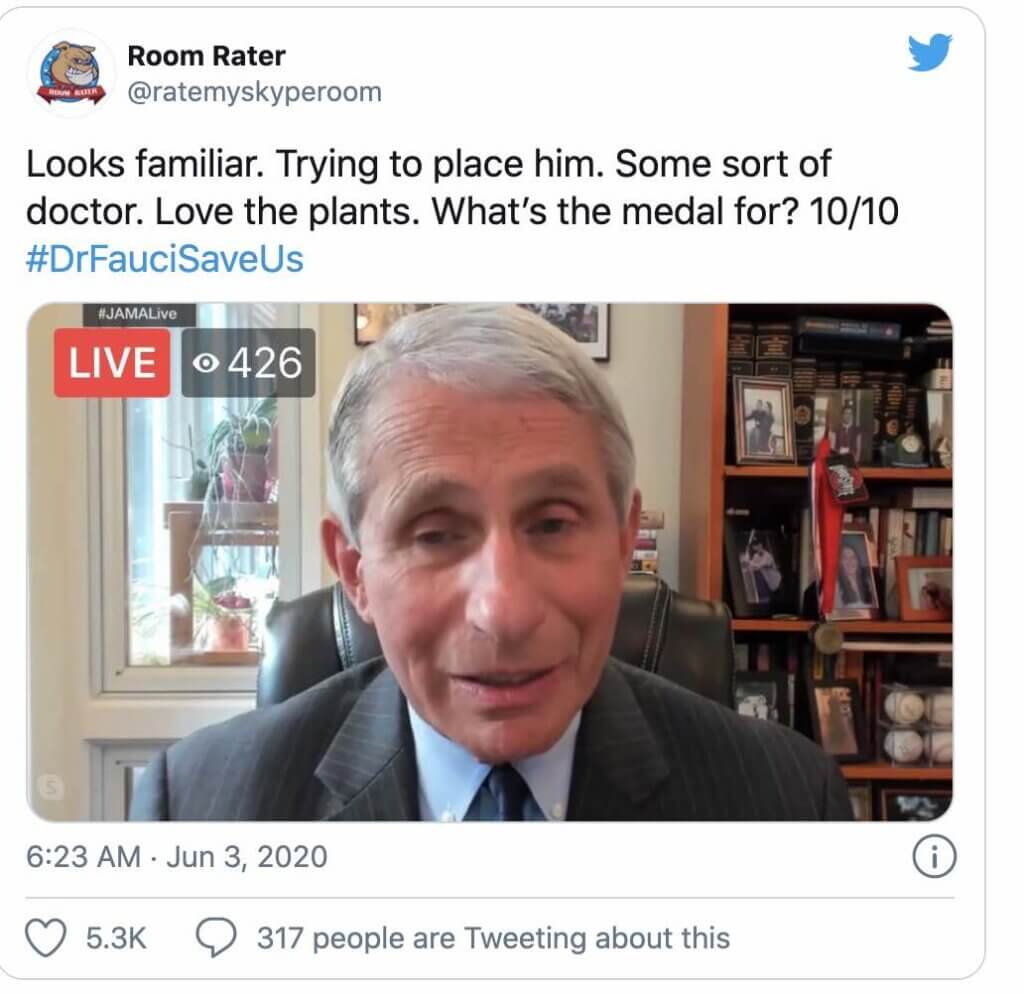Play the live video thumbnail
The height and width of the screenshot is (994, 1024).
tap(489, 562)
